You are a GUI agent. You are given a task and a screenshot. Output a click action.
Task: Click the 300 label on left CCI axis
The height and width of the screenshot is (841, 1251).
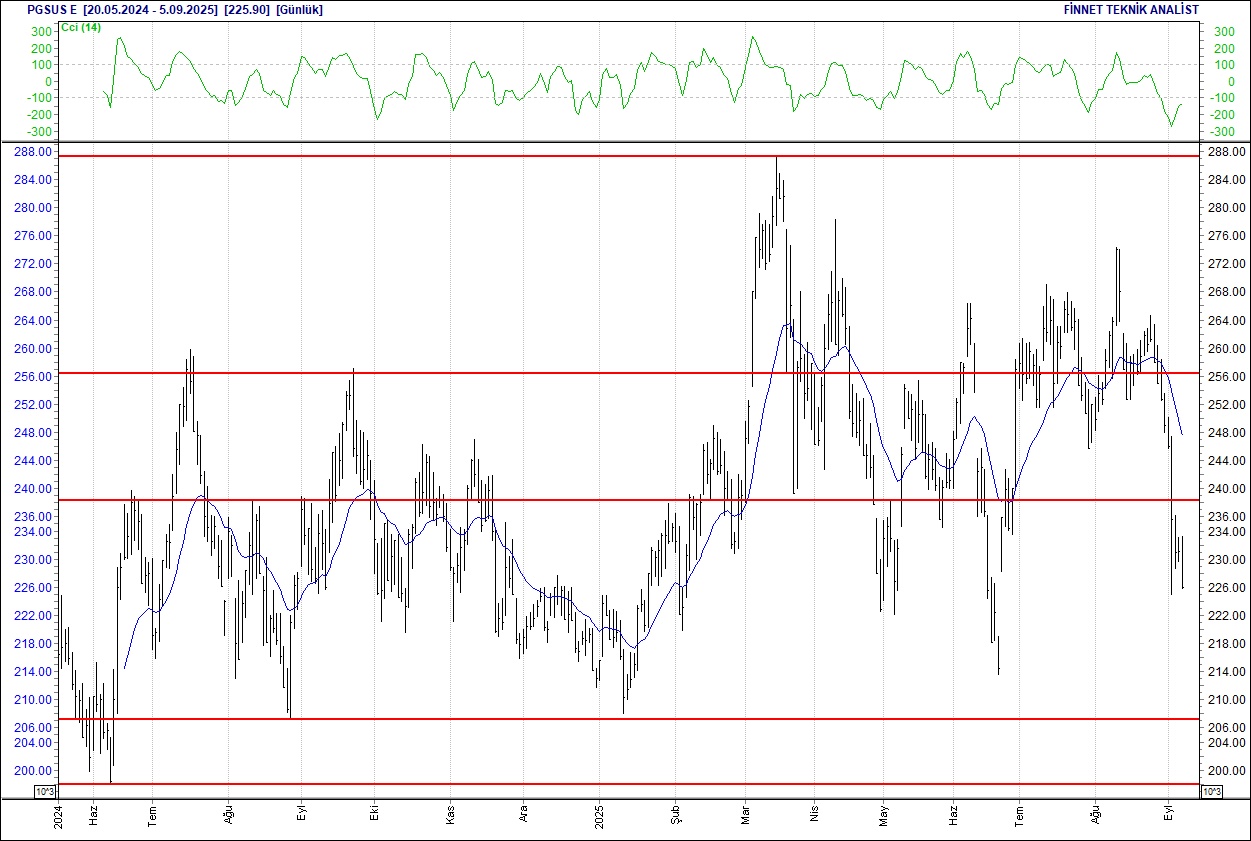(x=41, y=32)
